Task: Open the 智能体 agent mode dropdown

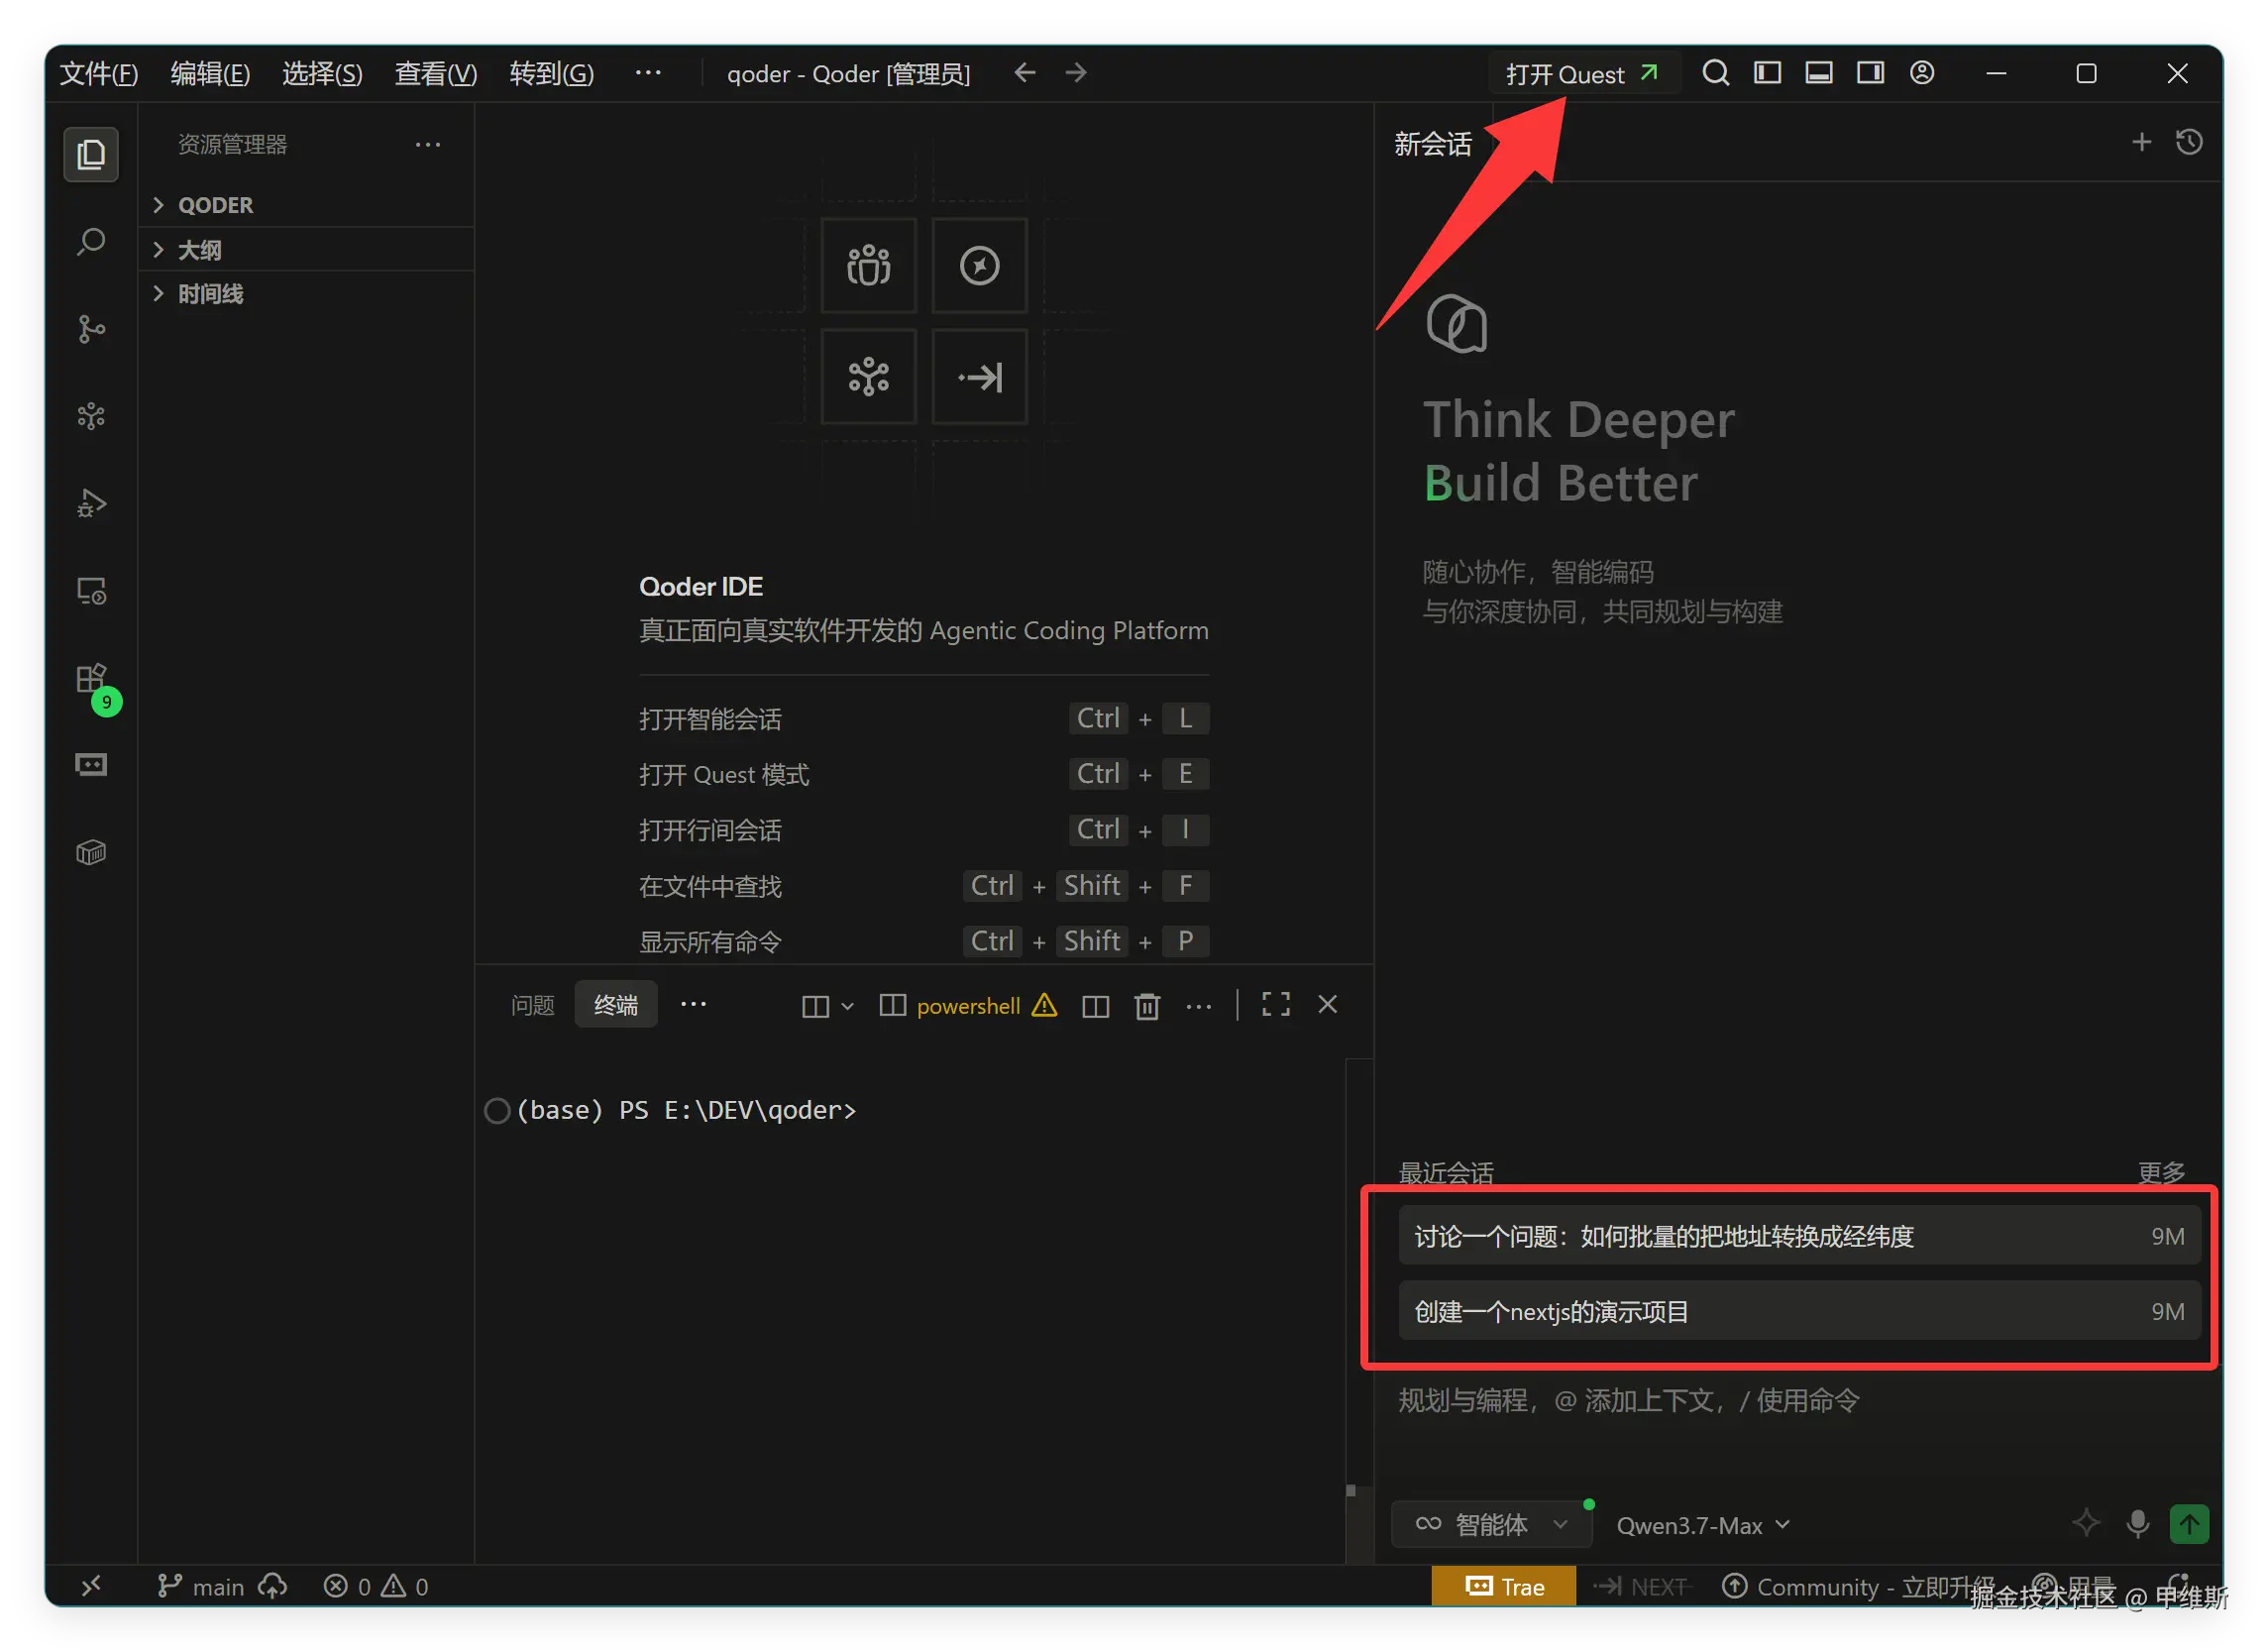Action: click(x=1490, y=1523)
